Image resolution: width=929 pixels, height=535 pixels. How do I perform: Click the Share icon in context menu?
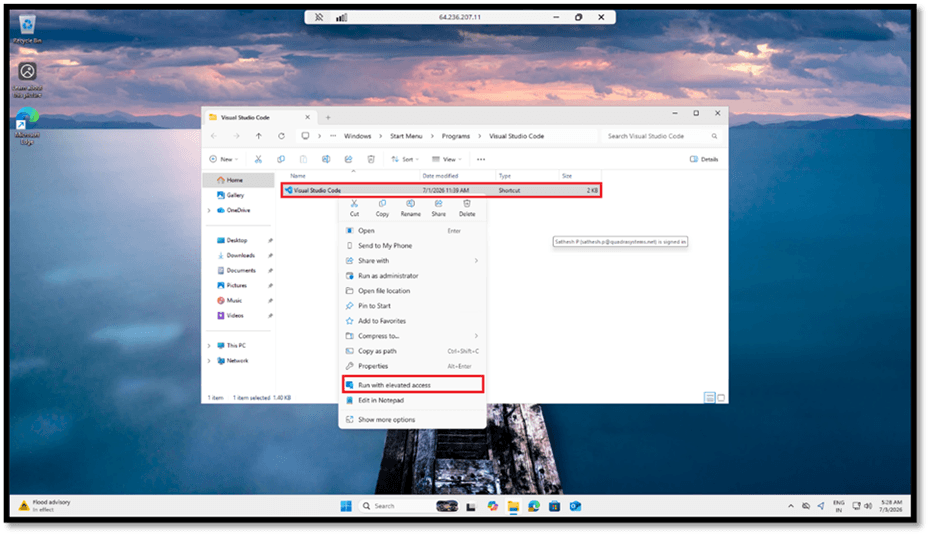pos(438,204)
